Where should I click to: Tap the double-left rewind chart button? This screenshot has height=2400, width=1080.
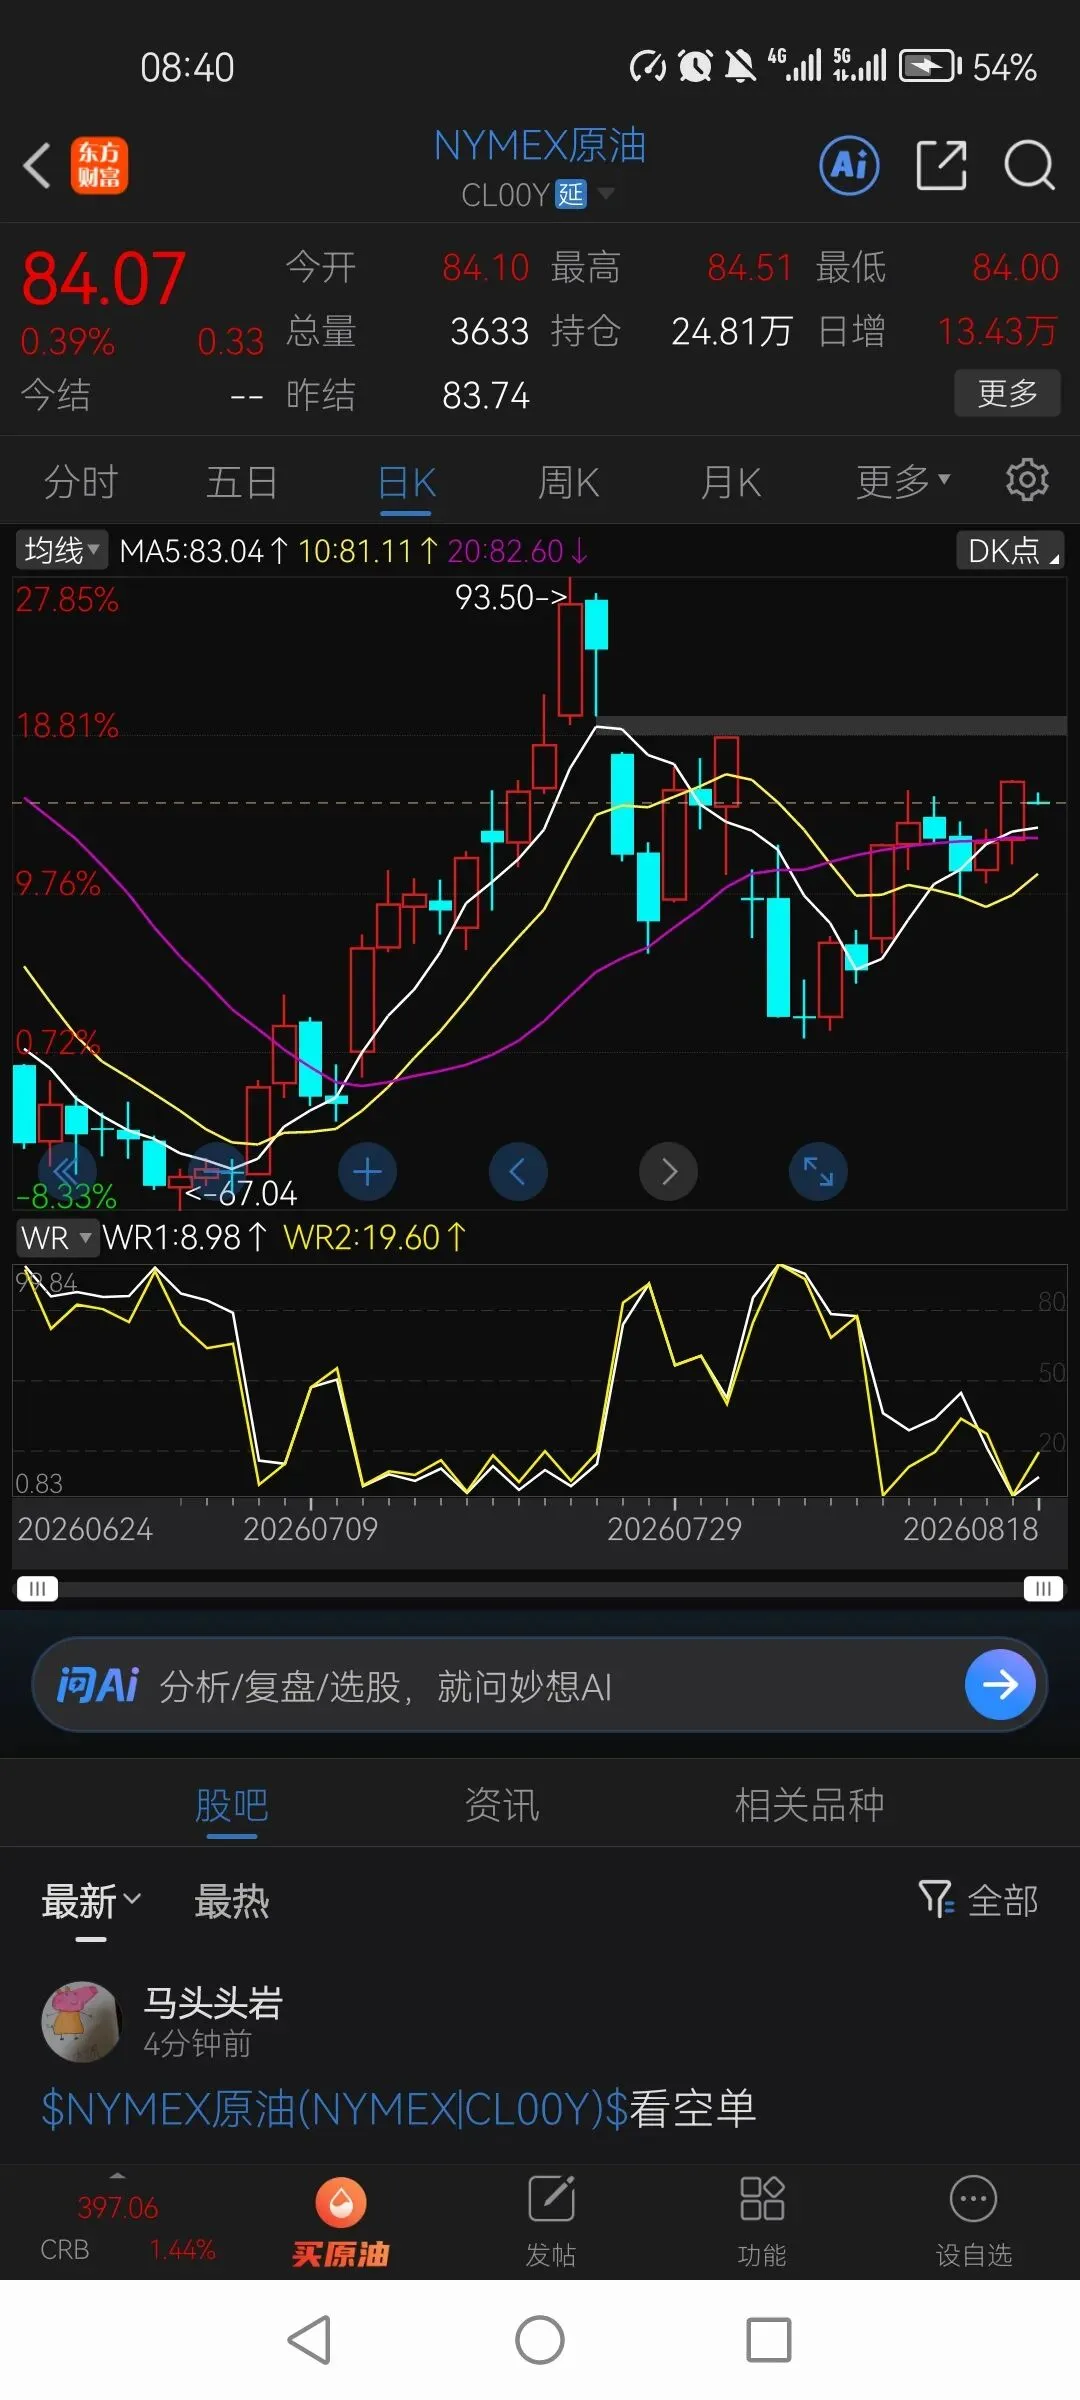67,1171
